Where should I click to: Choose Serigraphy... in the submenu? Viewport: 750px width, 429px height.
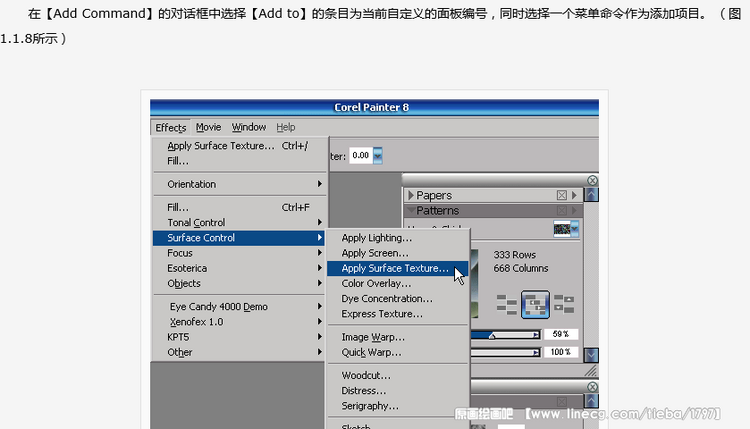[398, 406]
